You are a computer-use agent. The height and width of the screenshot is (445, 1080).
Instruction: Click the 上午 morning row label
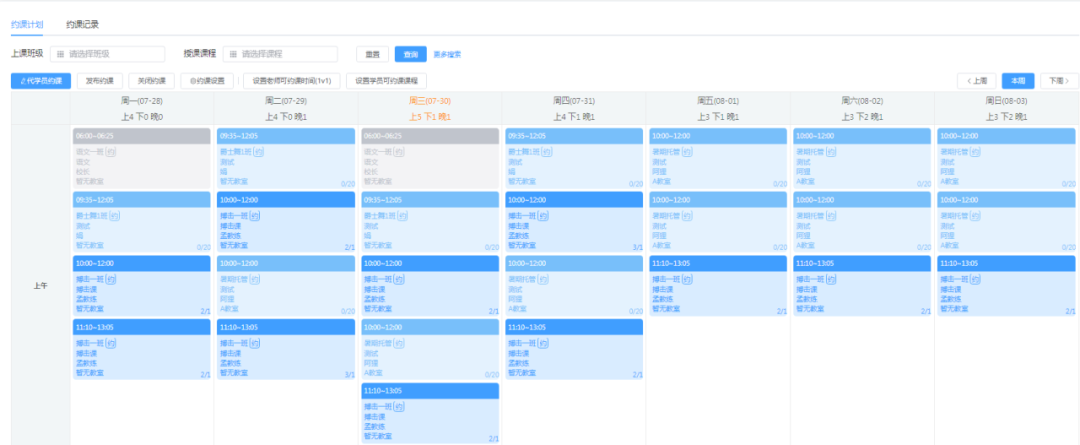click(40, 285)
